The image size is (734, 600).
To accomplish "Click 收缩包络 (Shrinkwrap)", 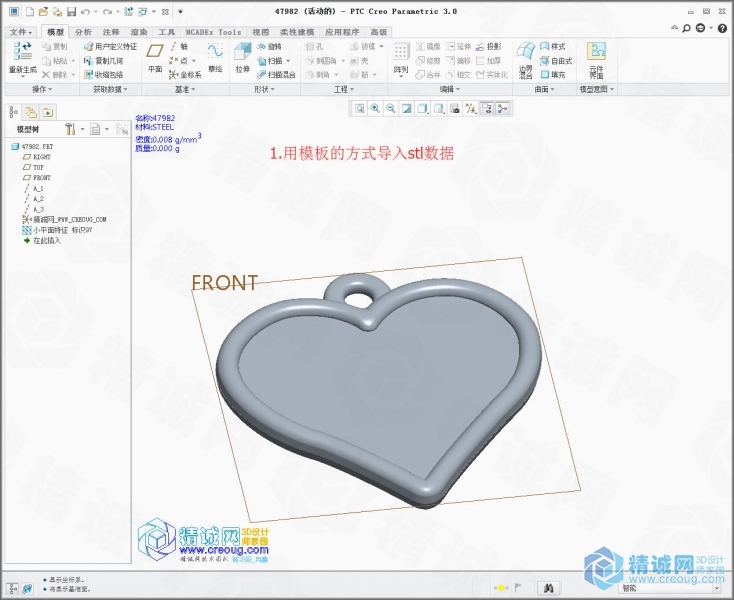I will [103, 74].
